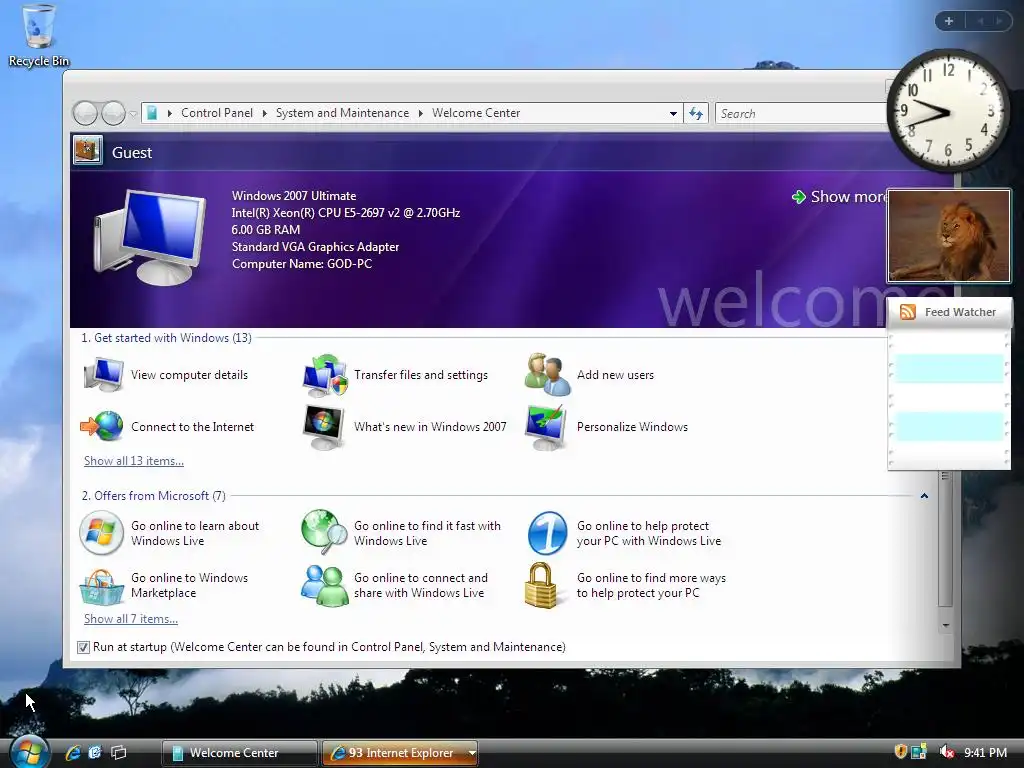The image size is (1024, 768).
Task: Click Welcome Center in the breadcrumb
Action: pos(476,113)
